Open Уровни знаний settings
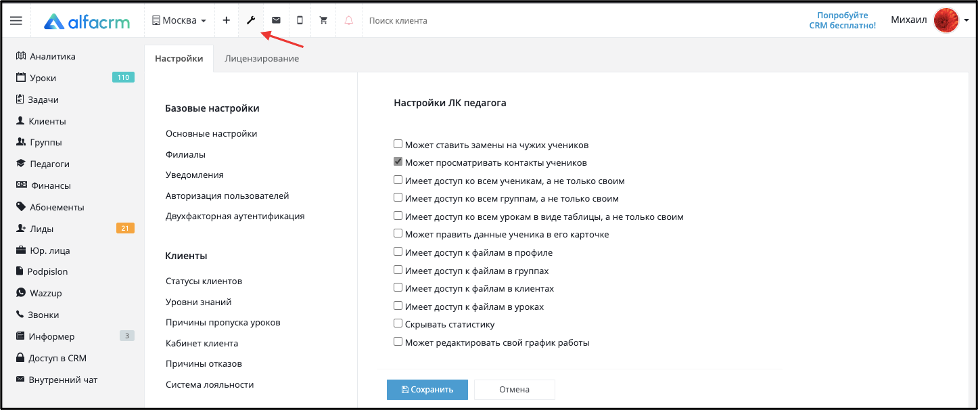Screen dimensions: 979x410 [199, 302]
